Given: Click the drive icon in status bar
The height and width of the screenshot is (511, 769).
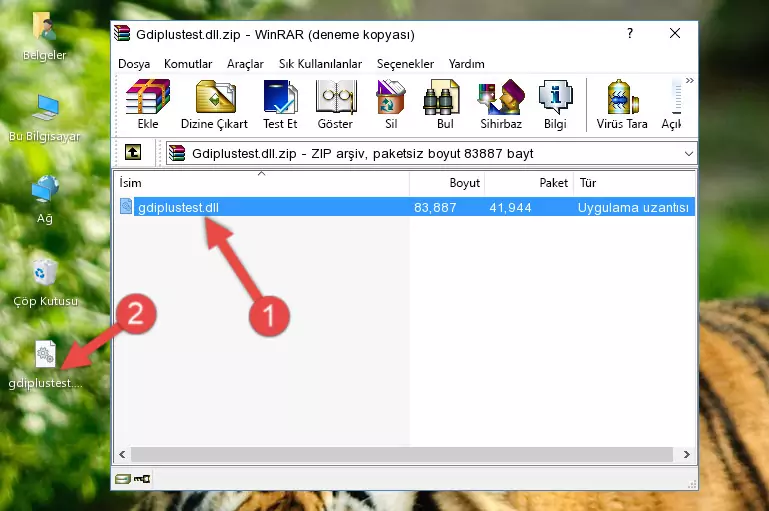Looking at the screenshot, I should [123, 479].
